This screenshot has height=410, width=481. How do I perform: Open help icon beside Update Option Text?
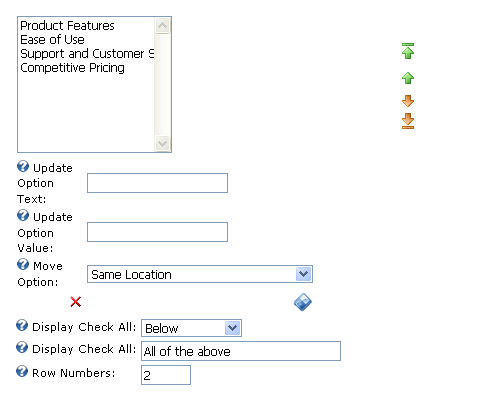tap(23, 166)
